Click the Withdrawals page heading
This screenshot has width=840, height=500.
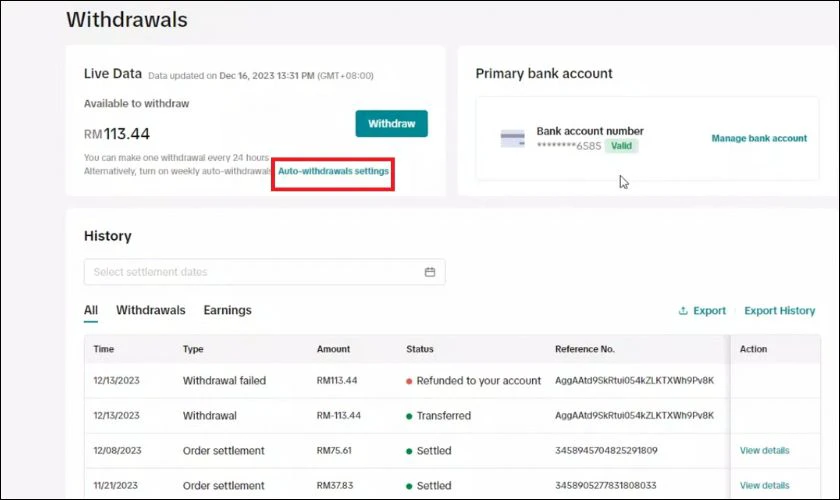tap(127, 20)
